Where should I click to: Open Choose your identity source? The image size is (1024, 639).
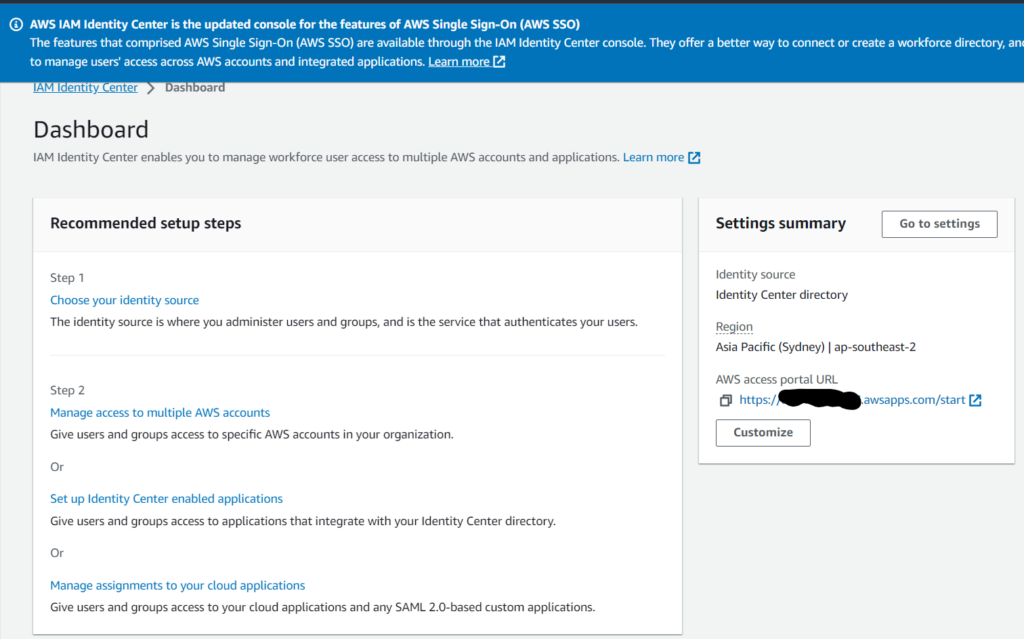tap(124, 300)
